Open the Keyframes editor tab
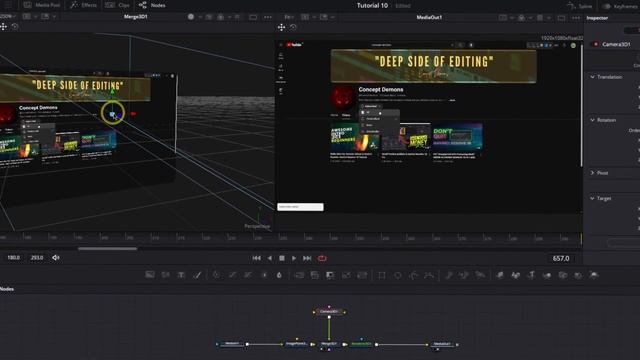The height and width of the screenshot is (360, 640). 621,6
